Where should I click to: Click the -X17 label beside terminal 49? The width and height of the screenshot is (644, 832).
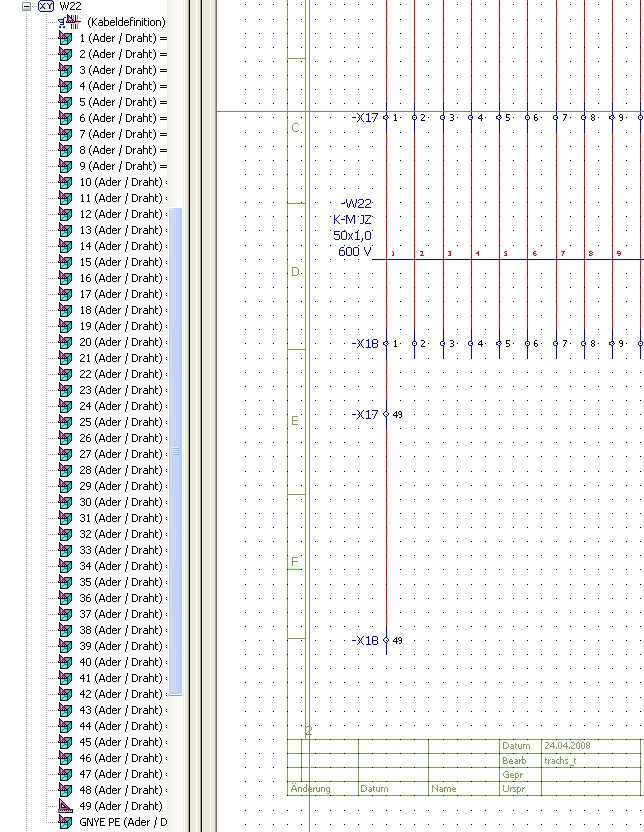pos(365,414)
